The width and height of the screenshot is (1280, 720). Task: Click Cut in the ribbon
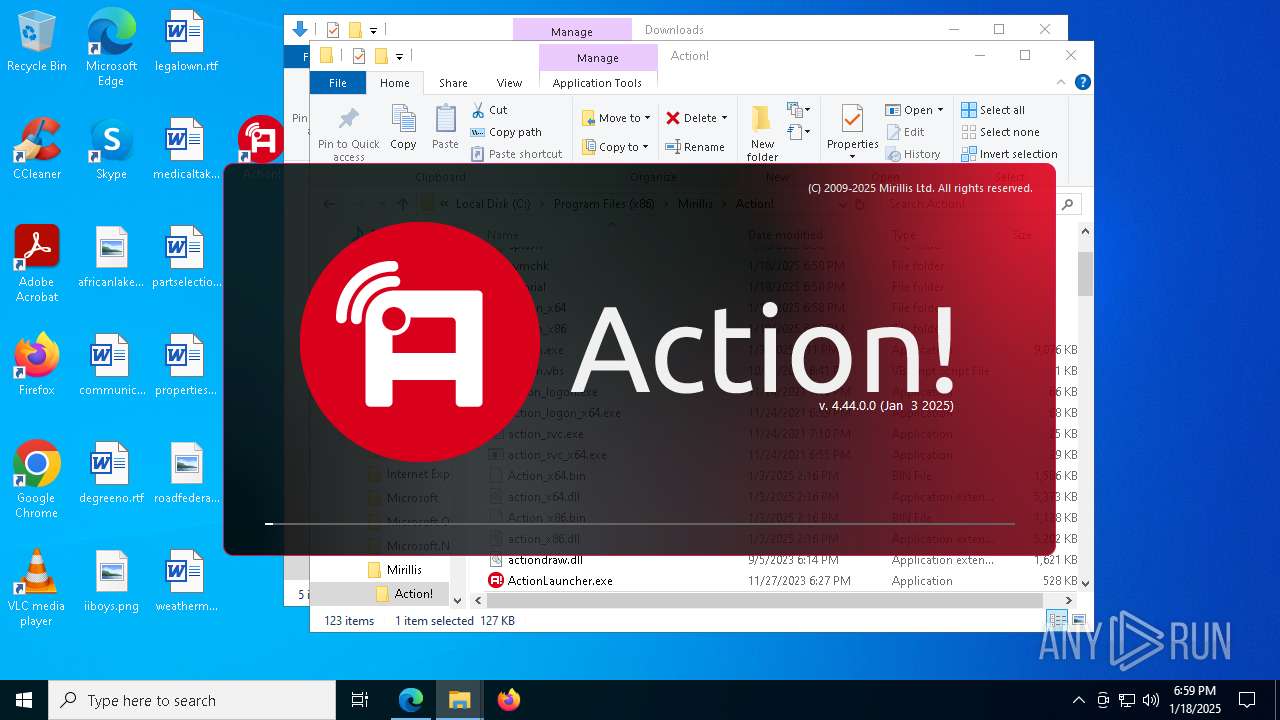[x=489, y=110]
